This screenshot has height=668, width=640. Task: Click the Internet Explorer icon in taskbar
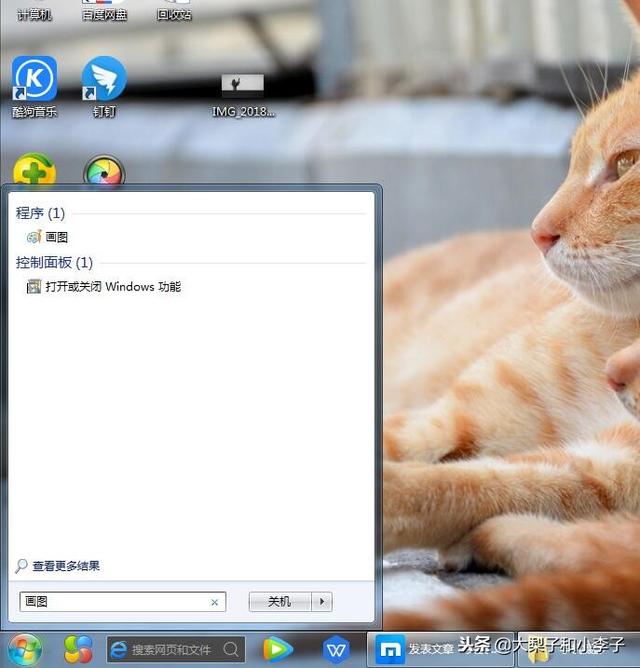pos(119,650)
